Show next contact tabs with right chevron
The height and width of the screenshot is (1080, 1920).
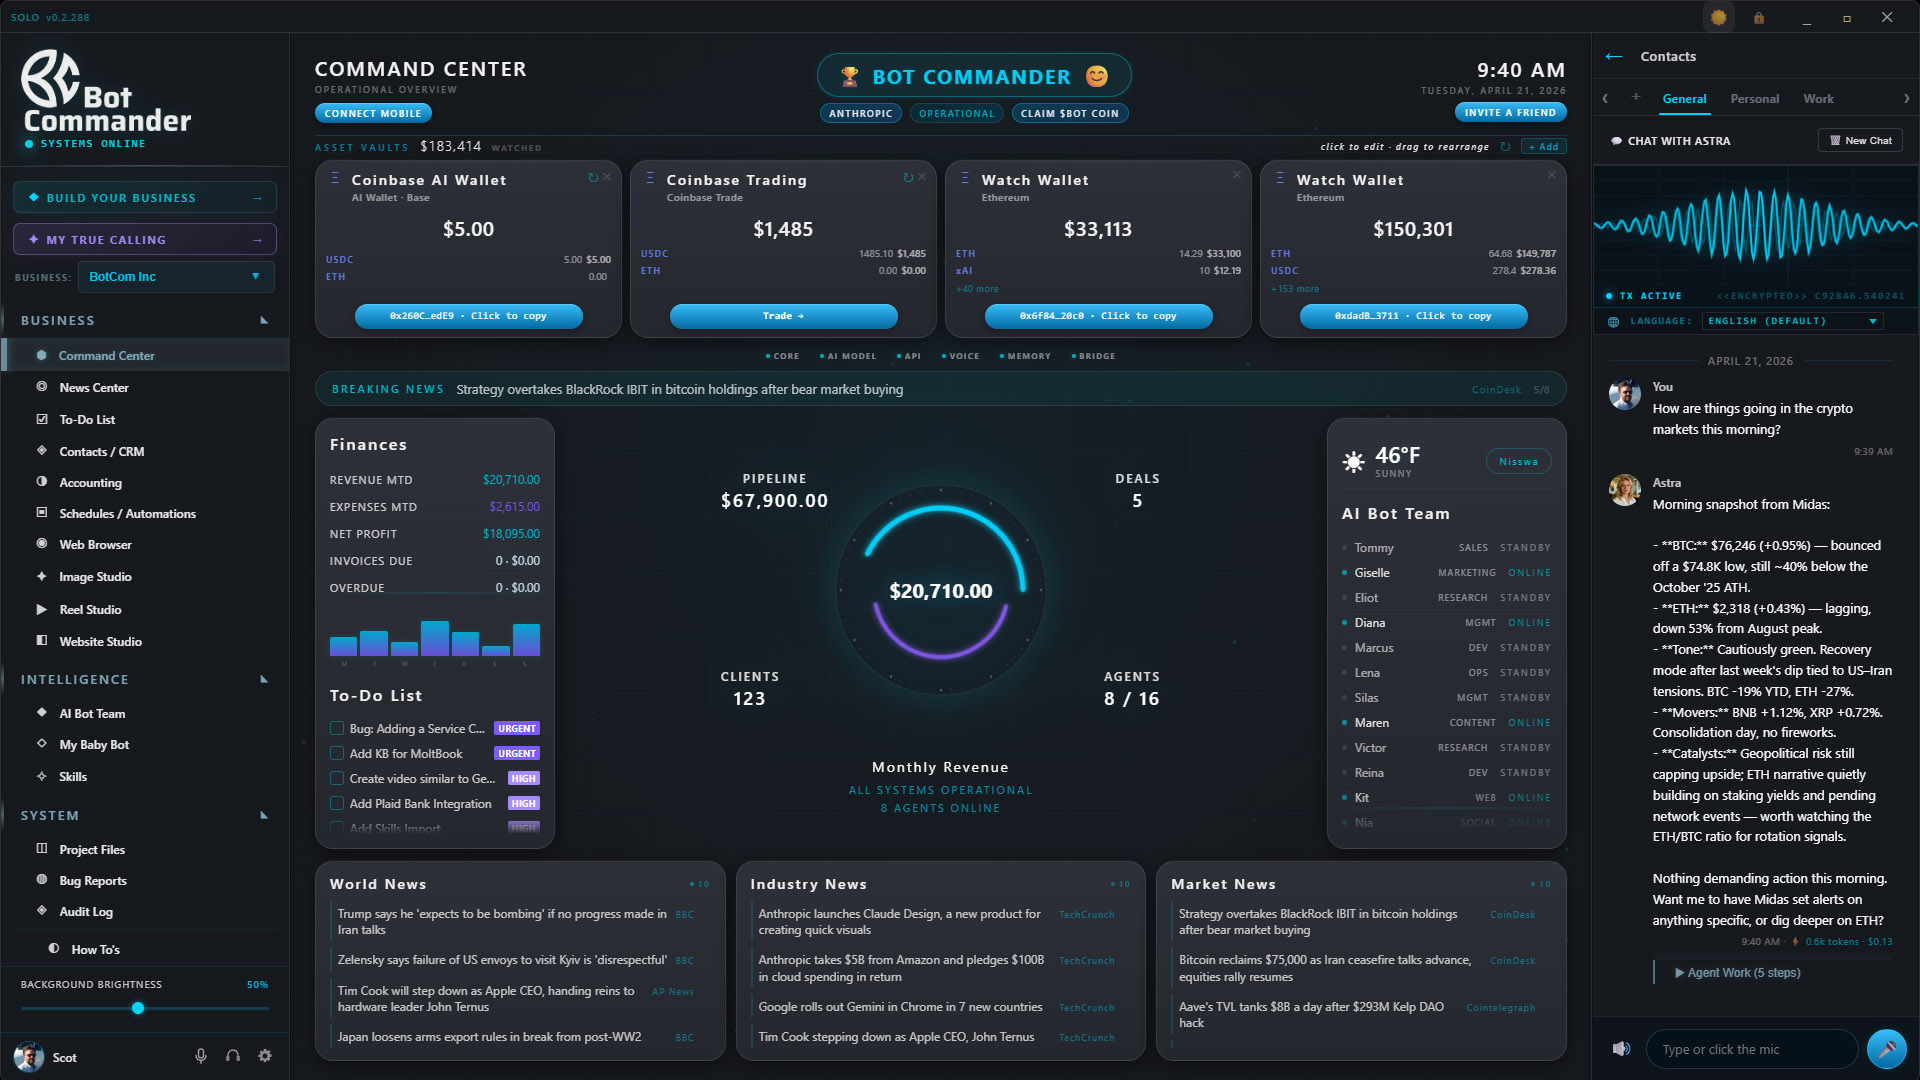[x=1906, y=98]
